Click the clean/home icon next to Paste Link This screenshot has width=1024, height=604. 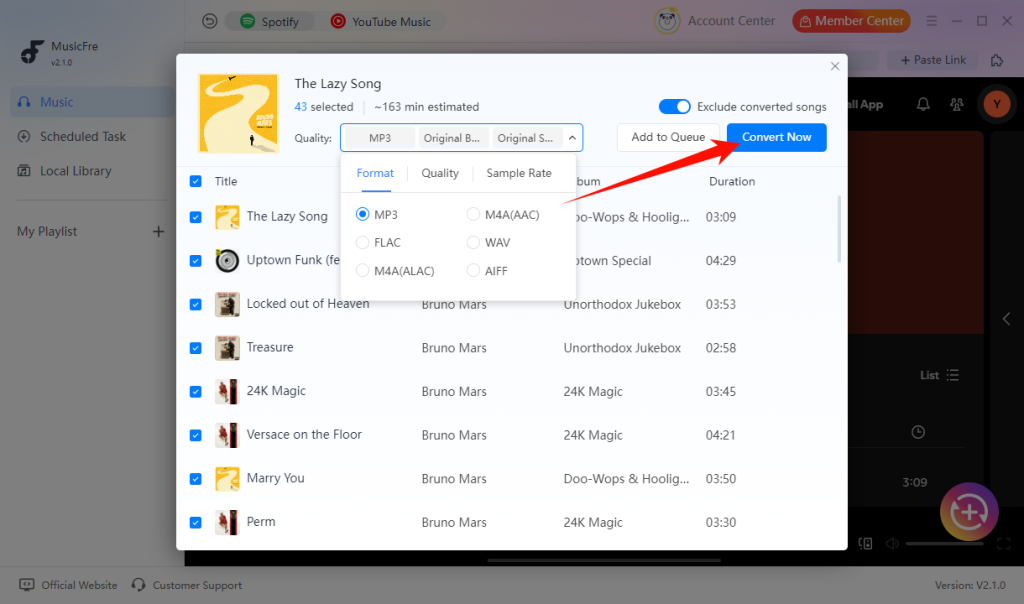click(997, 60)
